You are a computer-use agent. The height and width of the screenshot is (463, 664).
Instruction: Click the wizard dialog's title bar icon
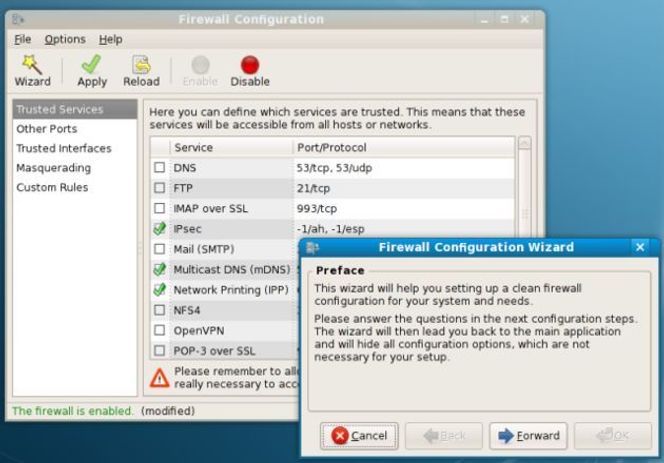tap(313, 247)
